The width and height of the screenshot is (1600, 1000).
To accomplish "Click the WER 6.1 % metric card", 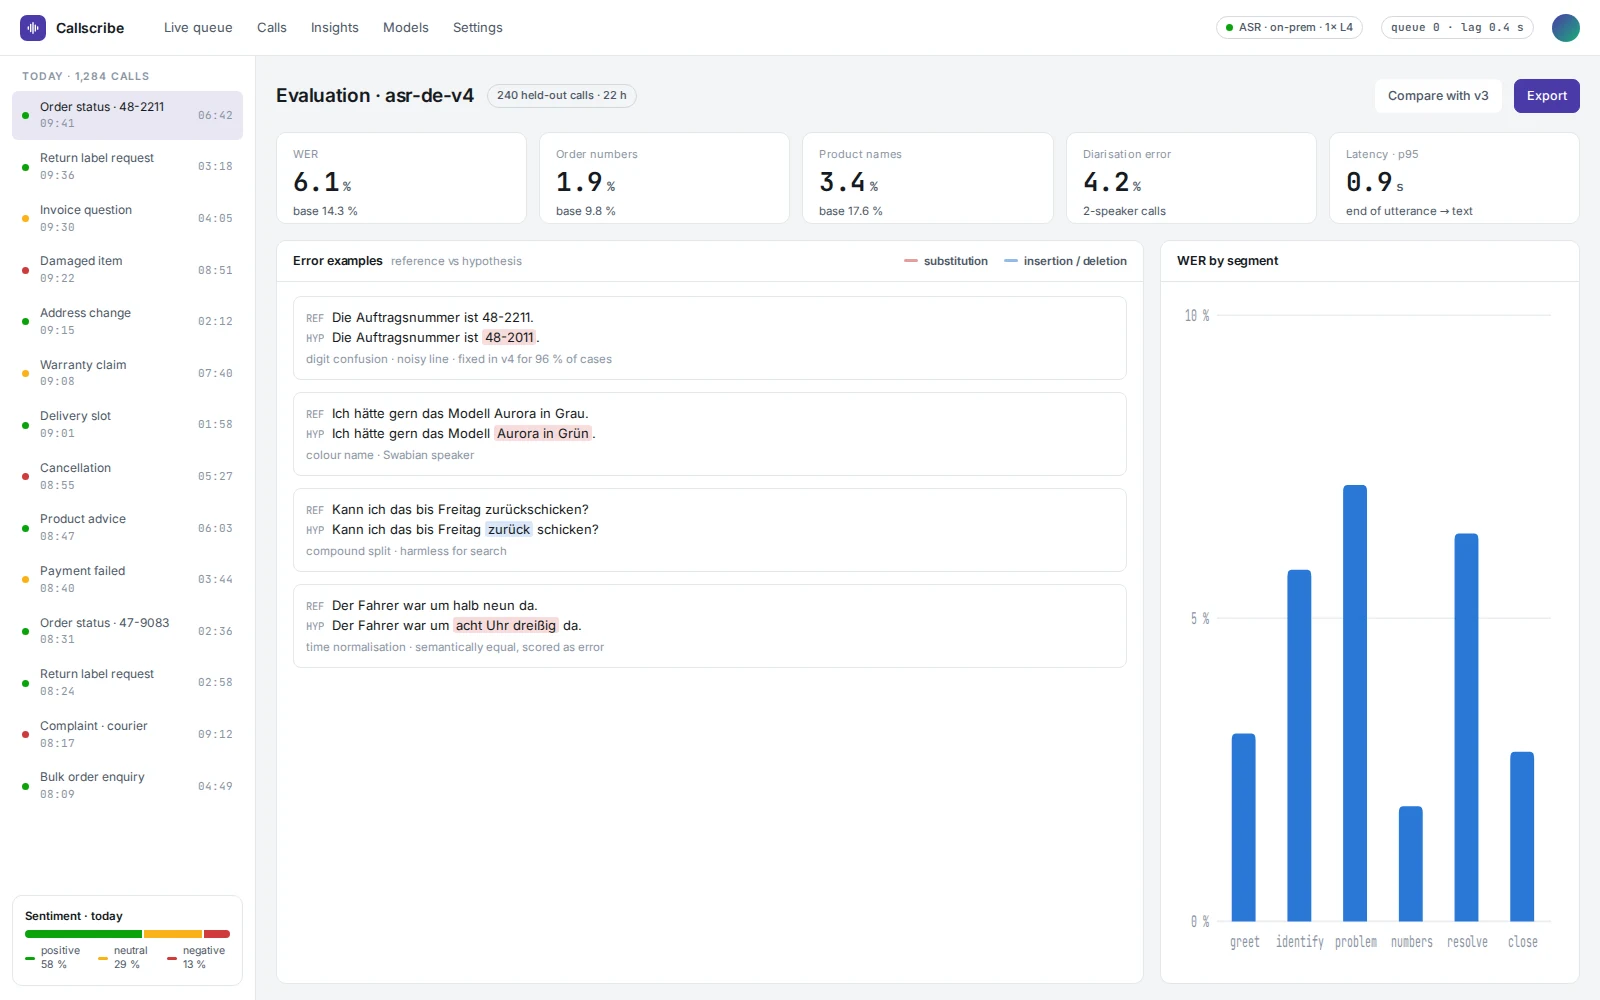I will click(401, 178).
